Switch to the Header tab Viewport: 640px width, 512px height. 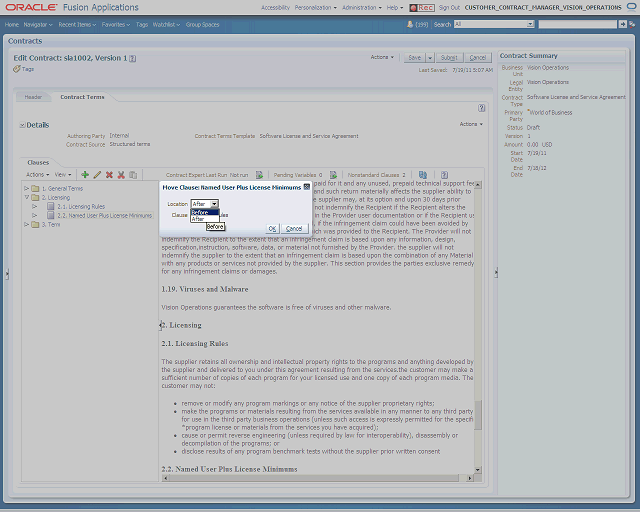[33, 97]
